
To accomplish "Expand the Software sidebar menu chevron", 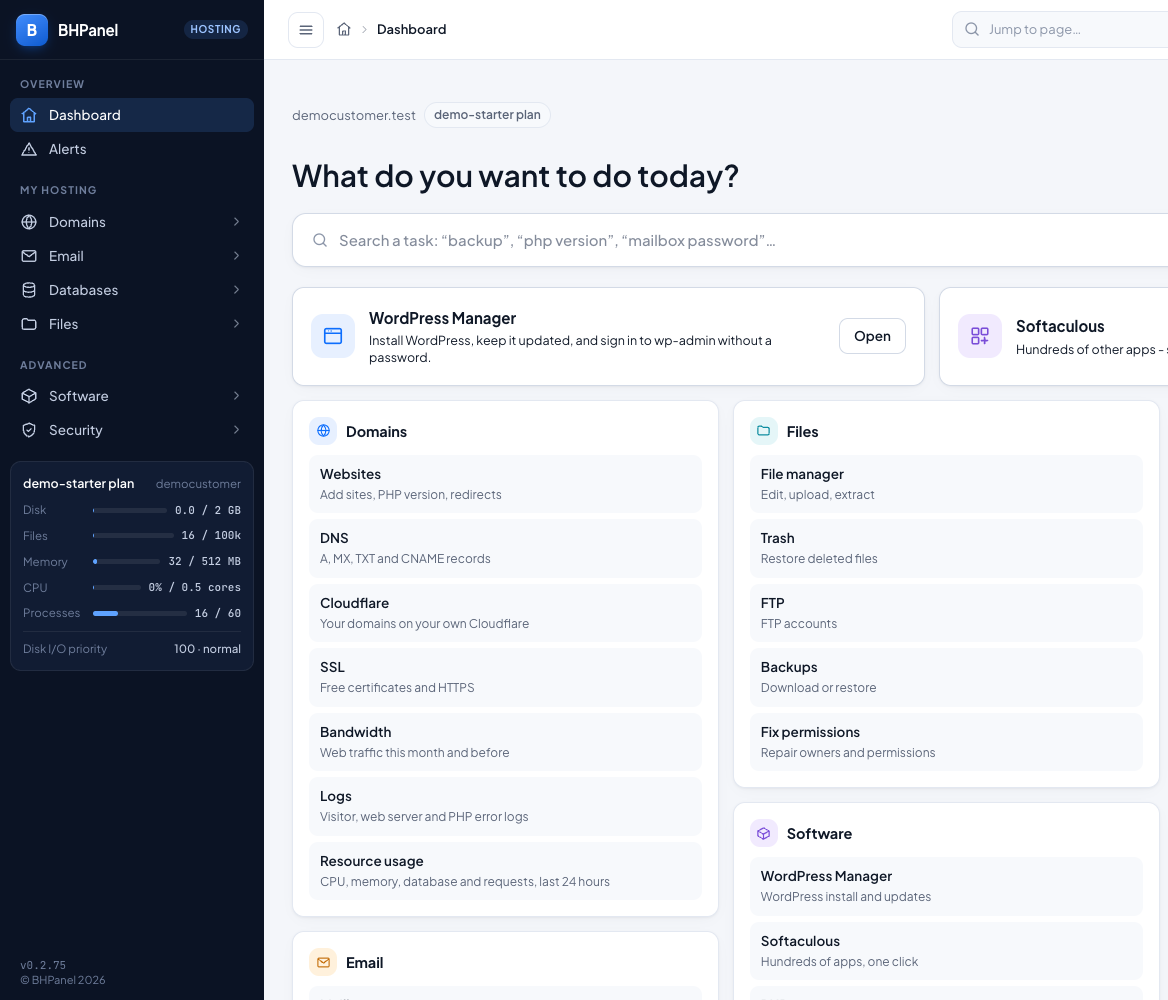I will tap(236, 396).
